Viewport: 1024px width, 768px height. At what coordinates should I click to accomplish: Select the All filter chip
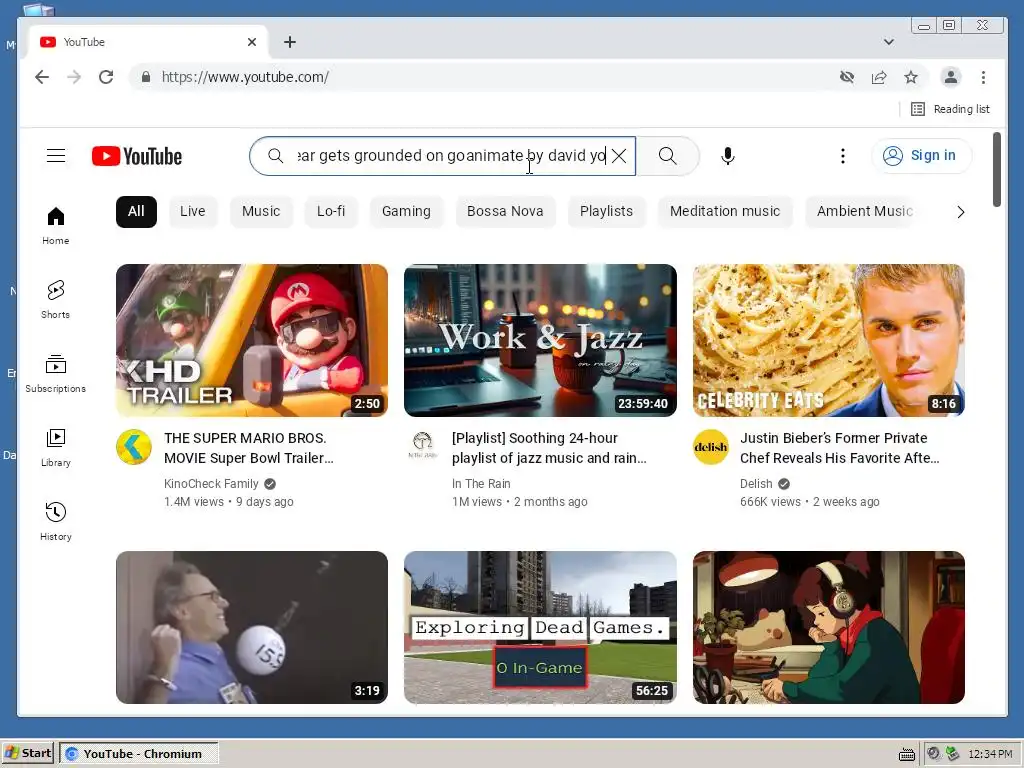coord(136,212)
